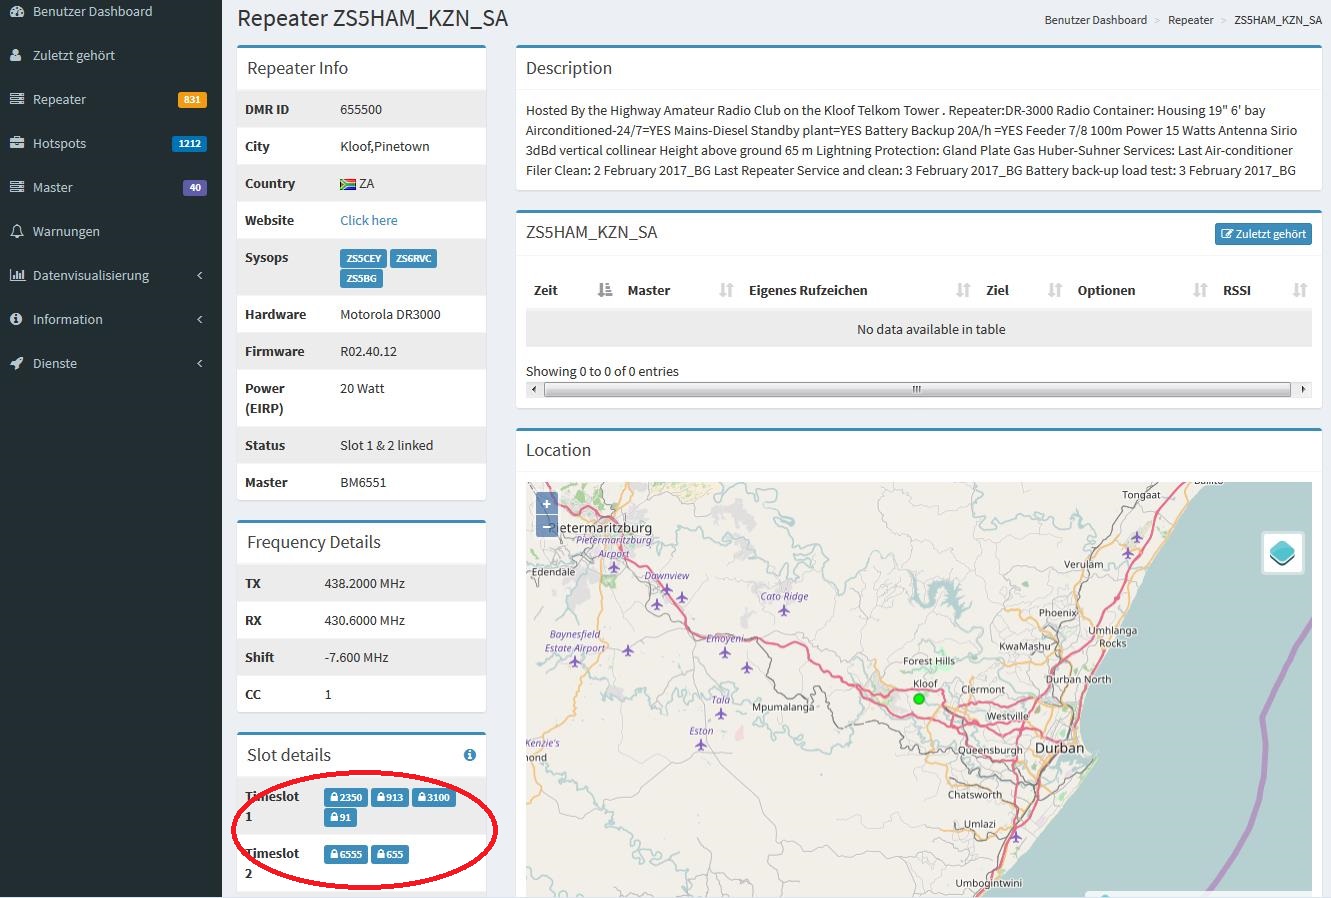Click talkgroup 6555 on Timeslot 2
Viewport: 1331px width, 898px height.
[346, 854]
